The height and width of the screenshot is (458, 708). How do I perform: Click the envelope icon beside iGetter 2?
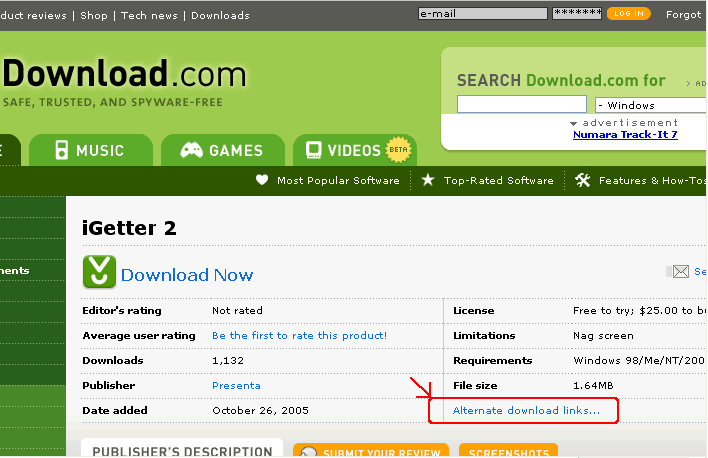coord(680,271)
